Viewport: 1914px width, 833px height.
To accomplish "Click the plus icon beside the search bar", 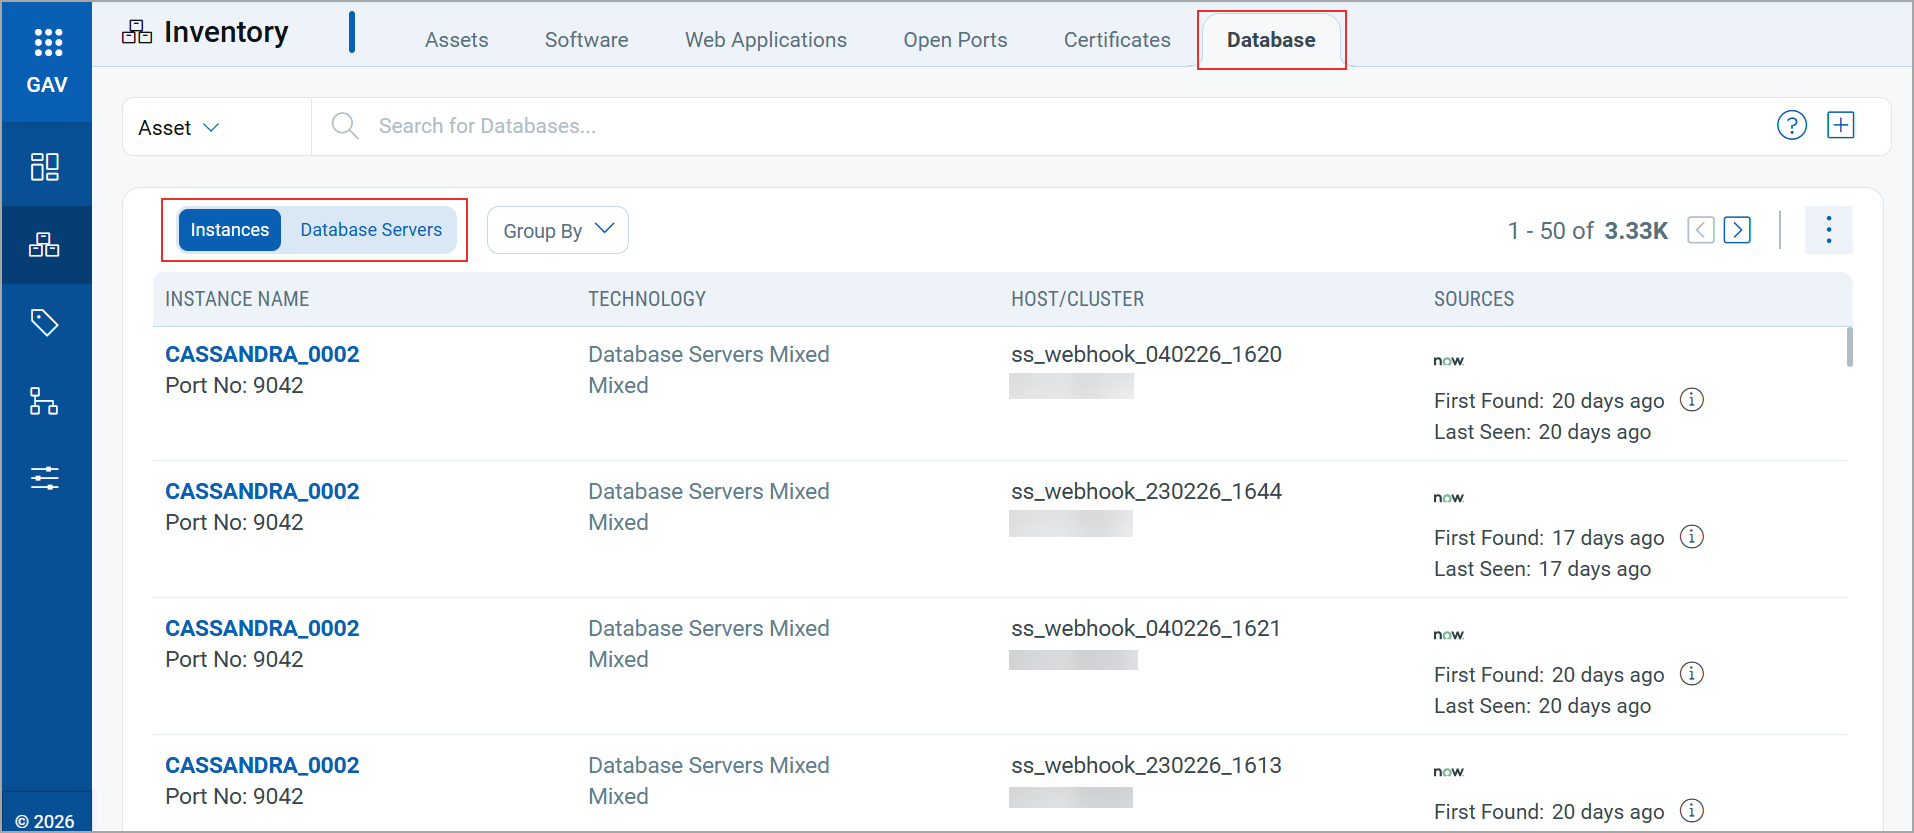I will tap(1840, 126).
